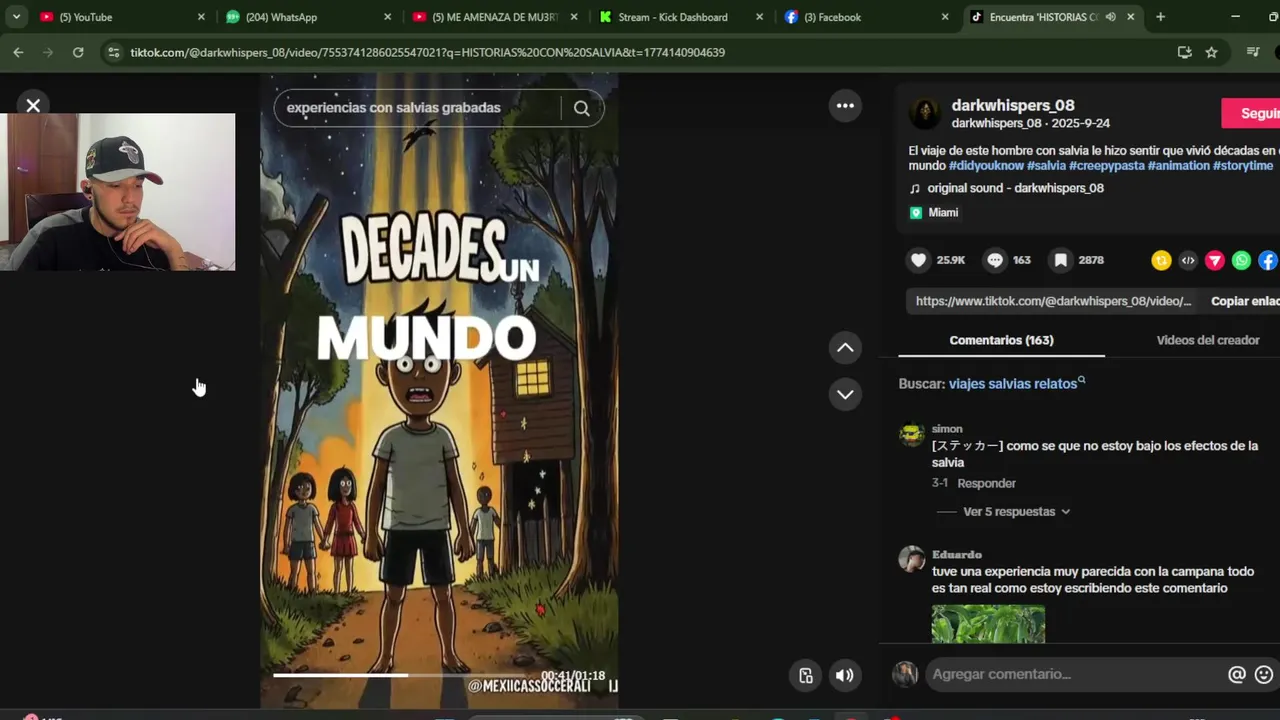Bookmark this page with the star icon
Viewport: 1280px width, 720px height.
click(1212, 52)
